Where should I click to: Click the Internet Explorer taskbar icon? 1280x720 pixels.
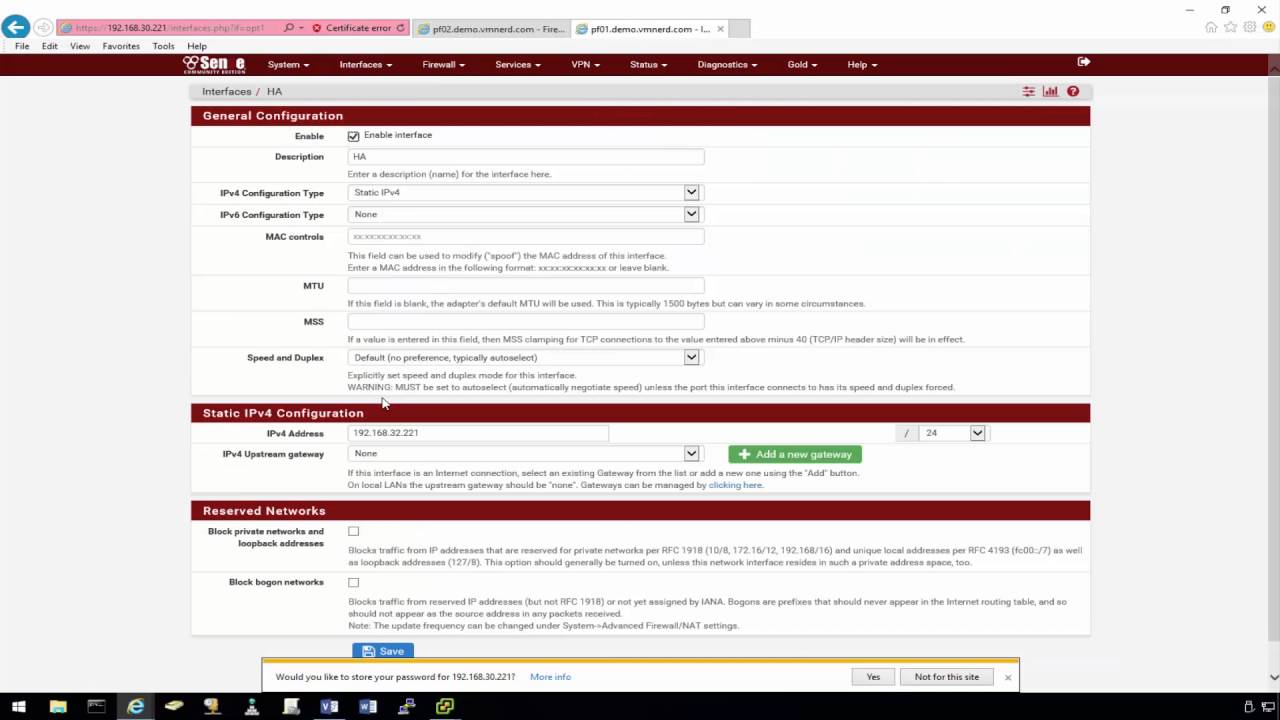(135, 707)
